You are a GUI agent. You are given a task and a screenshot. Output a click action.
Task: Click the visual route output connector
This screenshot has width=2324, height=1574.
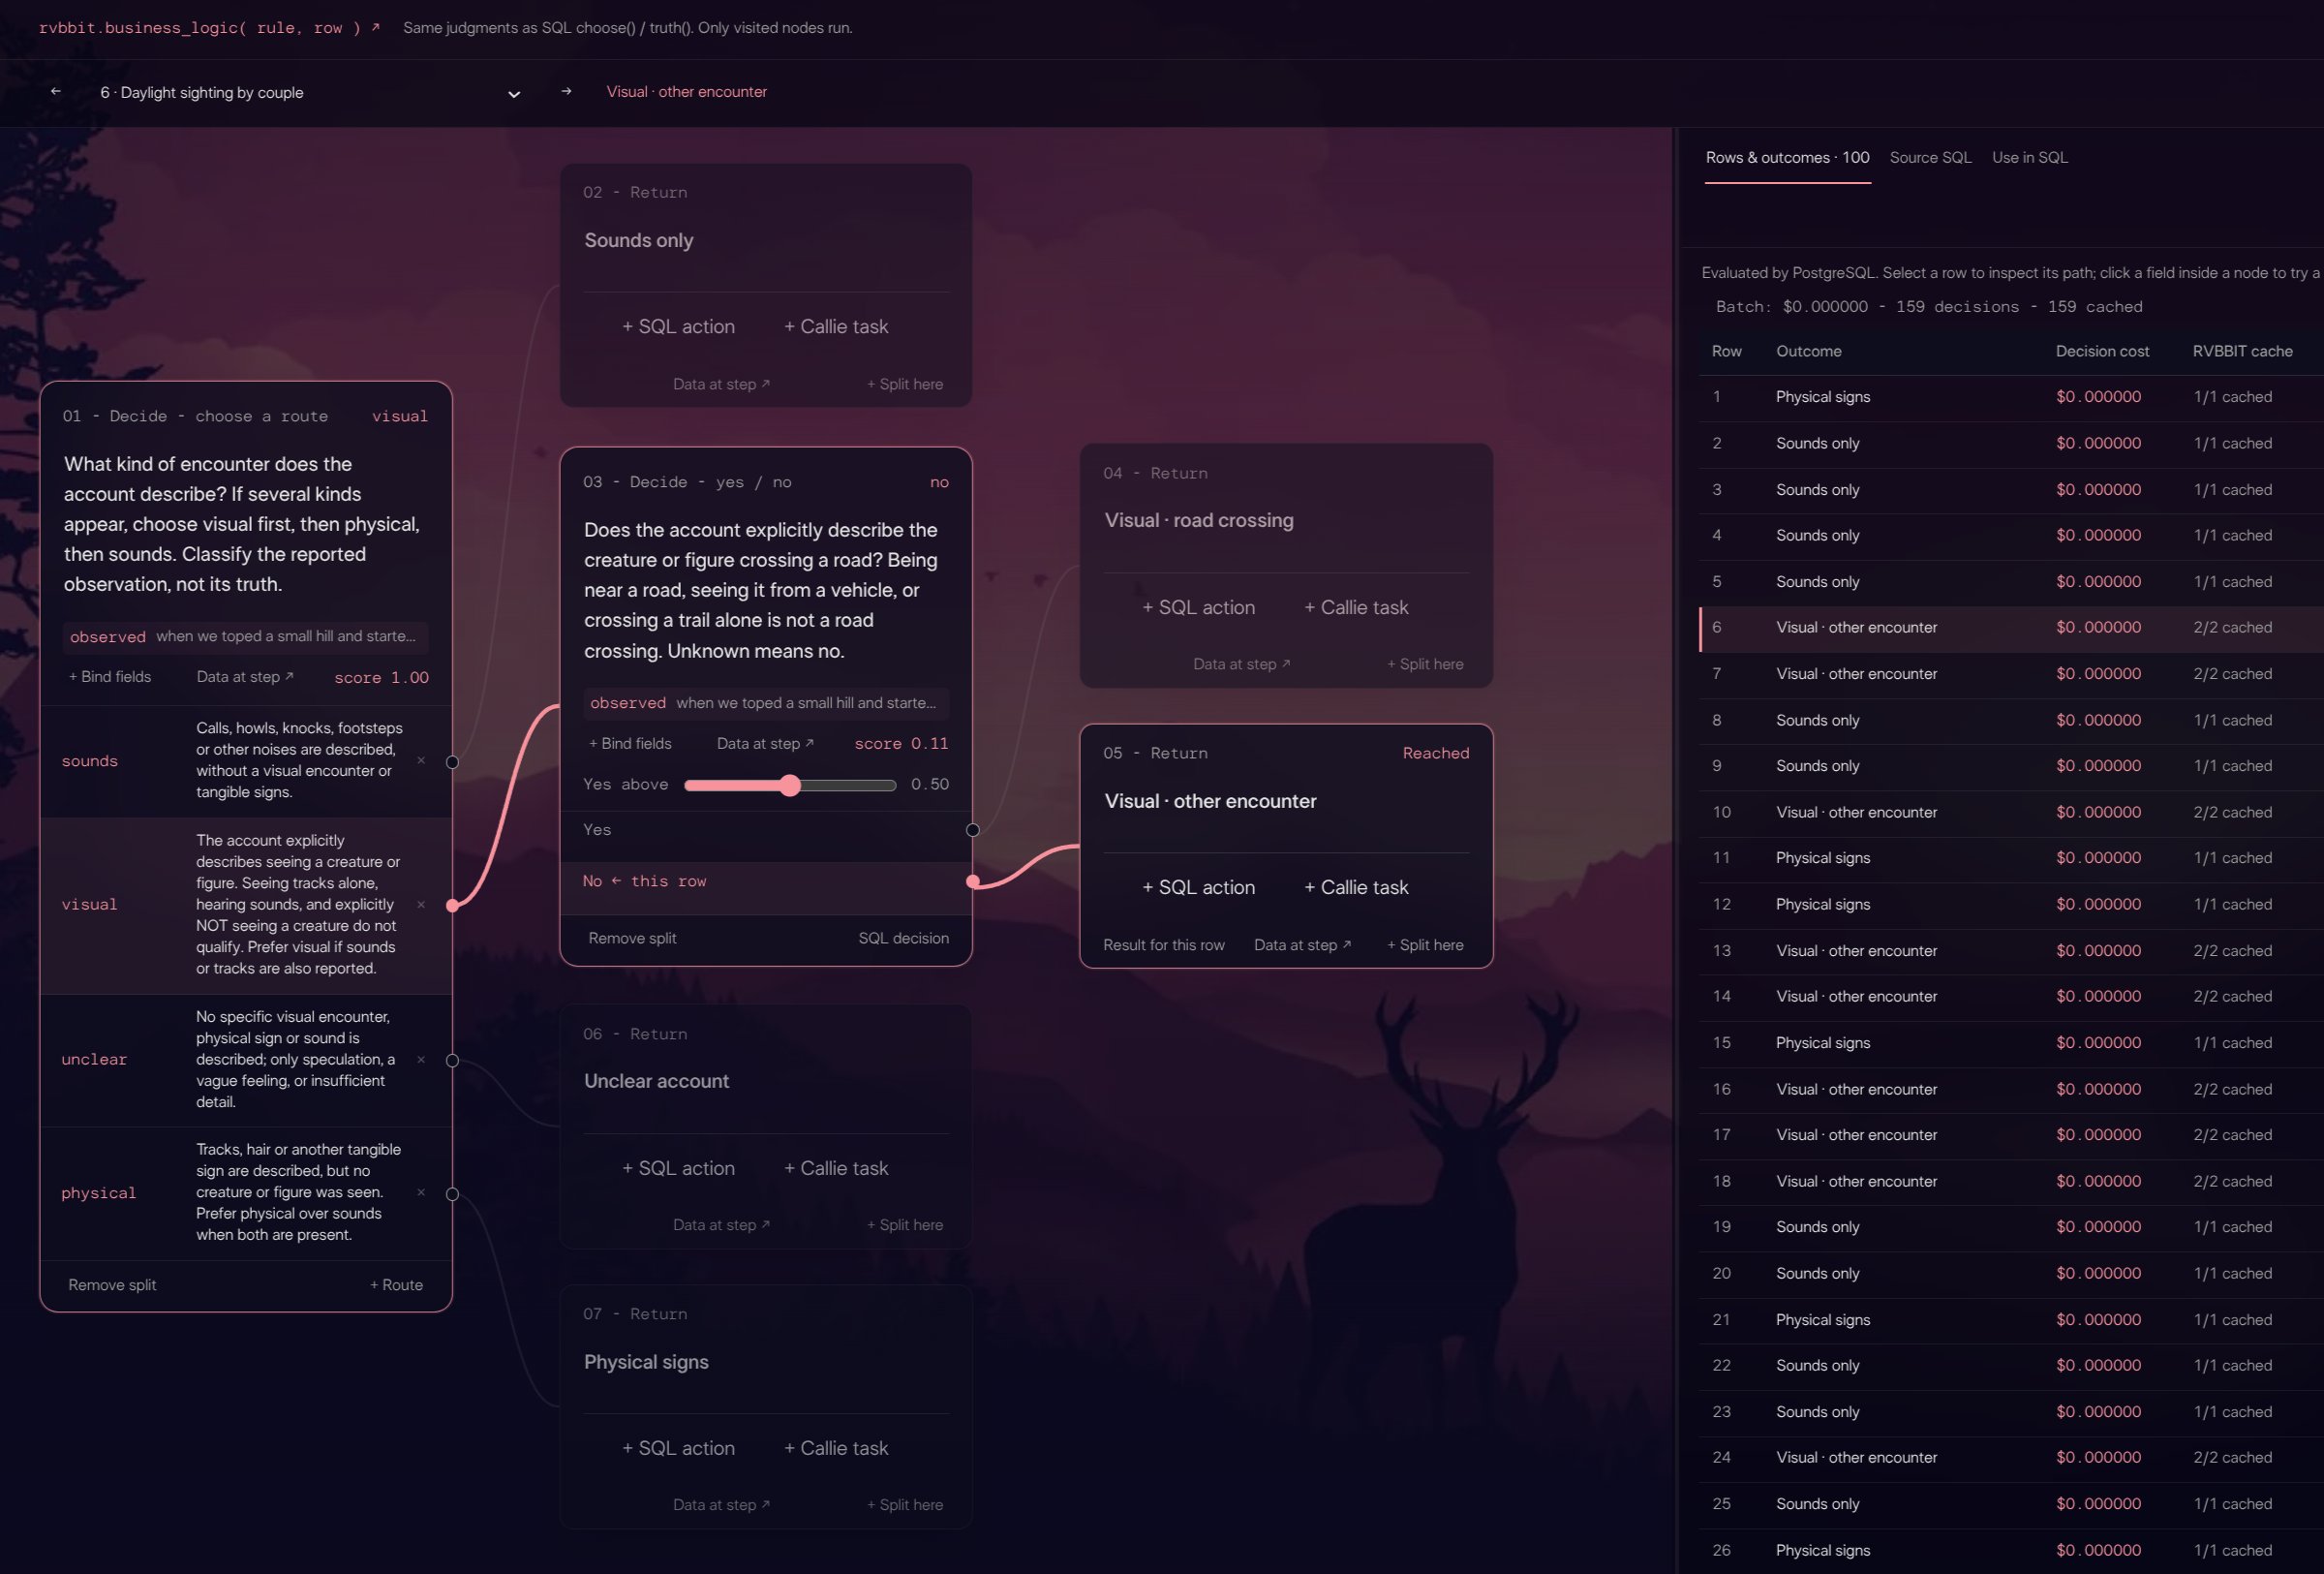coord(452,906)
